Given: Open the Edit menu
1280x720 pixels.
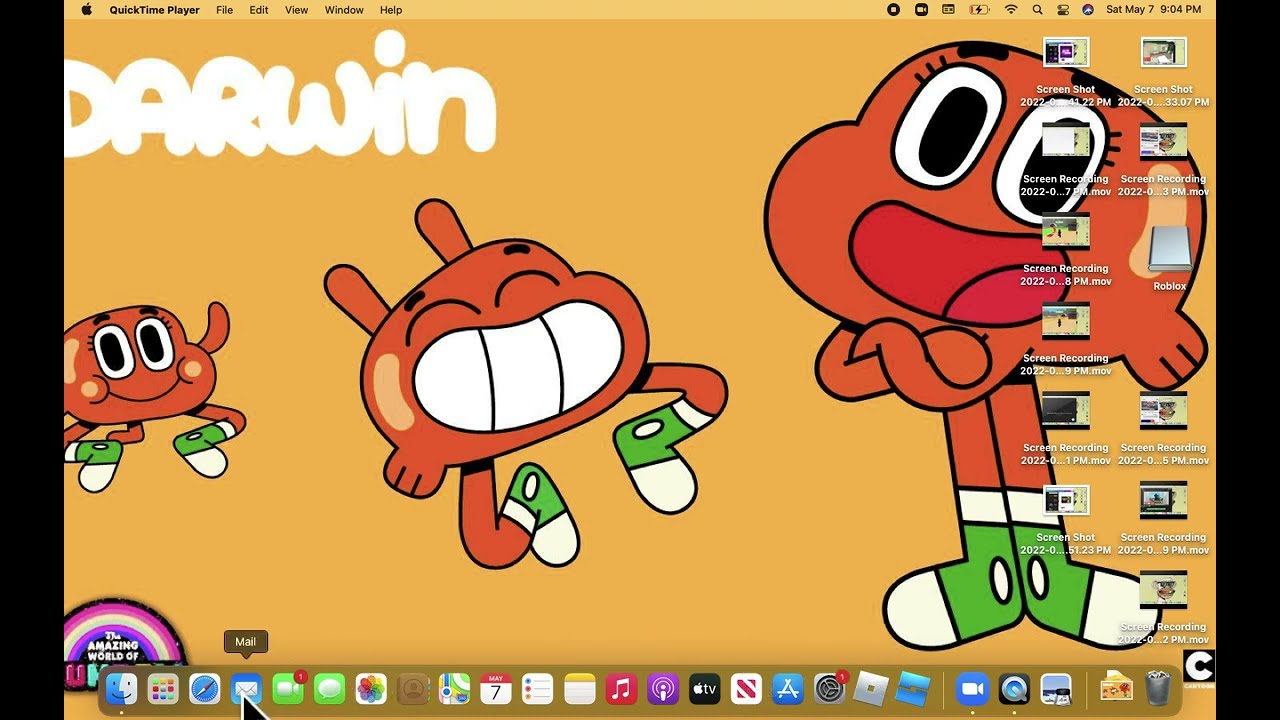Looking at the screenshot, I should (259, 10).
